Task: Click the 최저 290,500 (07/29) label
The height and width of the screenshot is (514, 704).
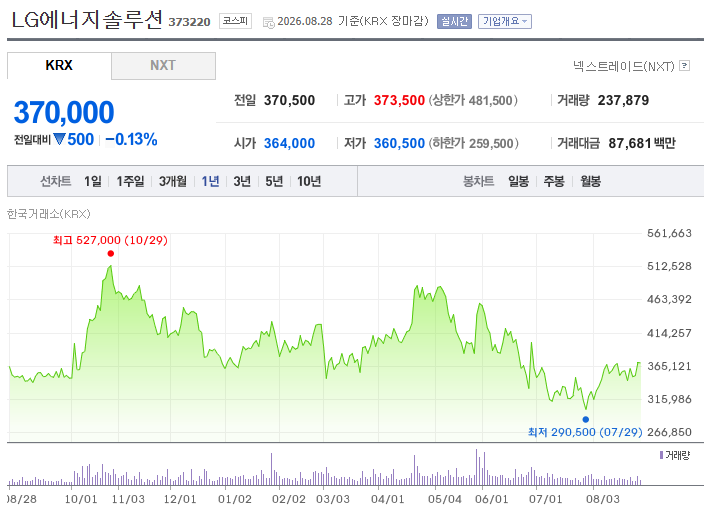Action: [585, 432]
